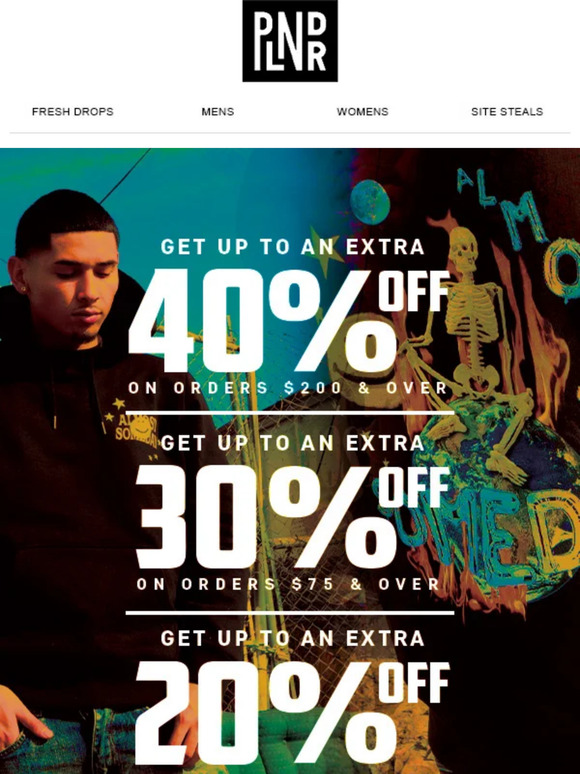Click the white divider under 30% offer
This screenshot has height=774, width=580.
(290, 613)
